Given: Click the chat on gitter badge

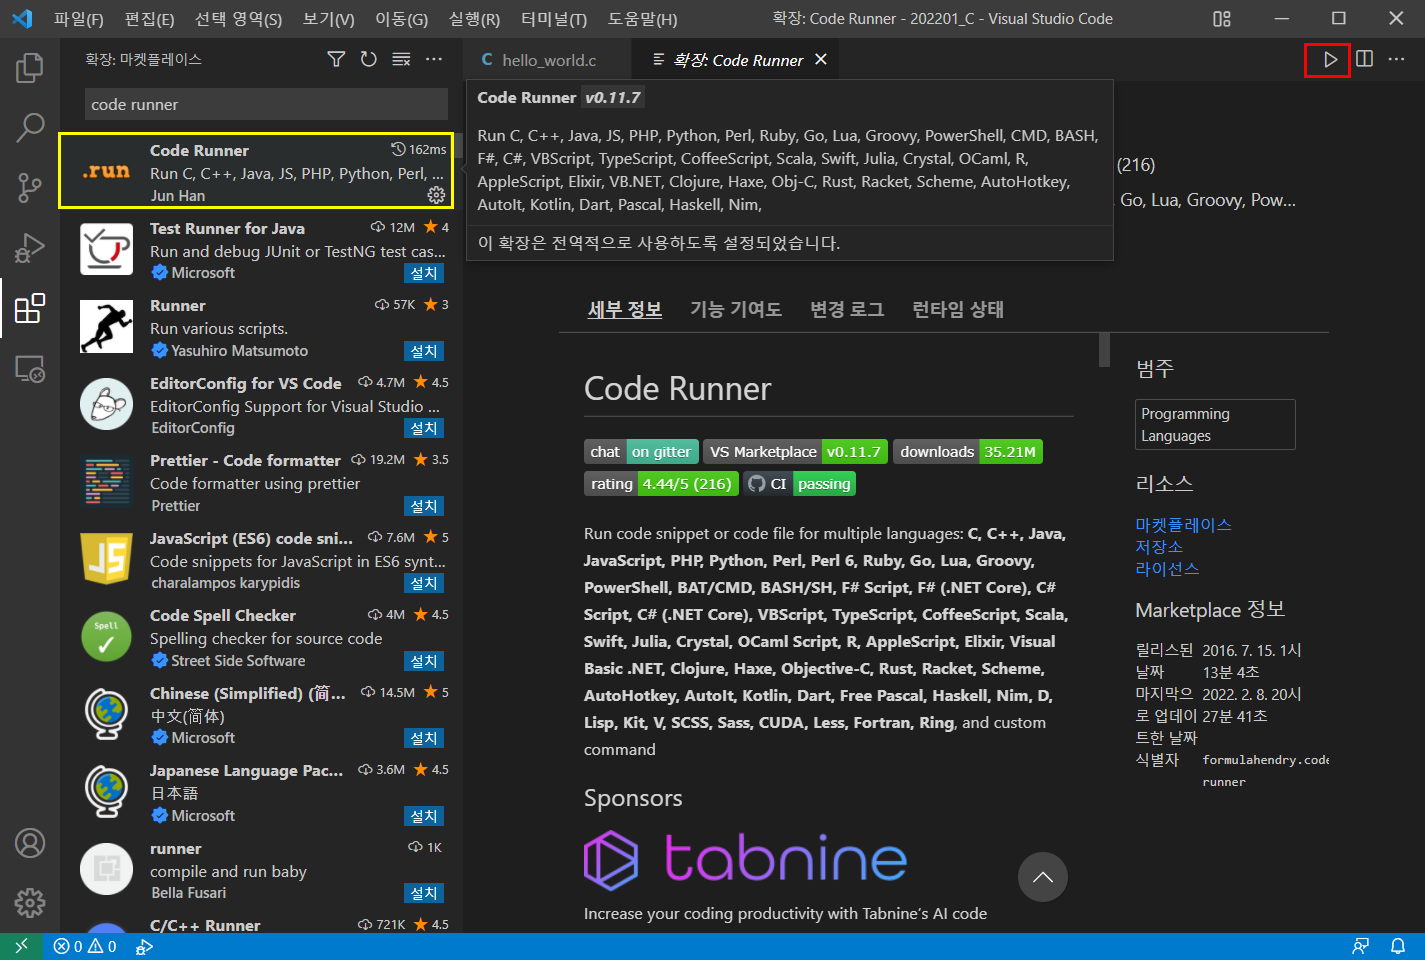Looking at the screenshot, I should (640, 452).
